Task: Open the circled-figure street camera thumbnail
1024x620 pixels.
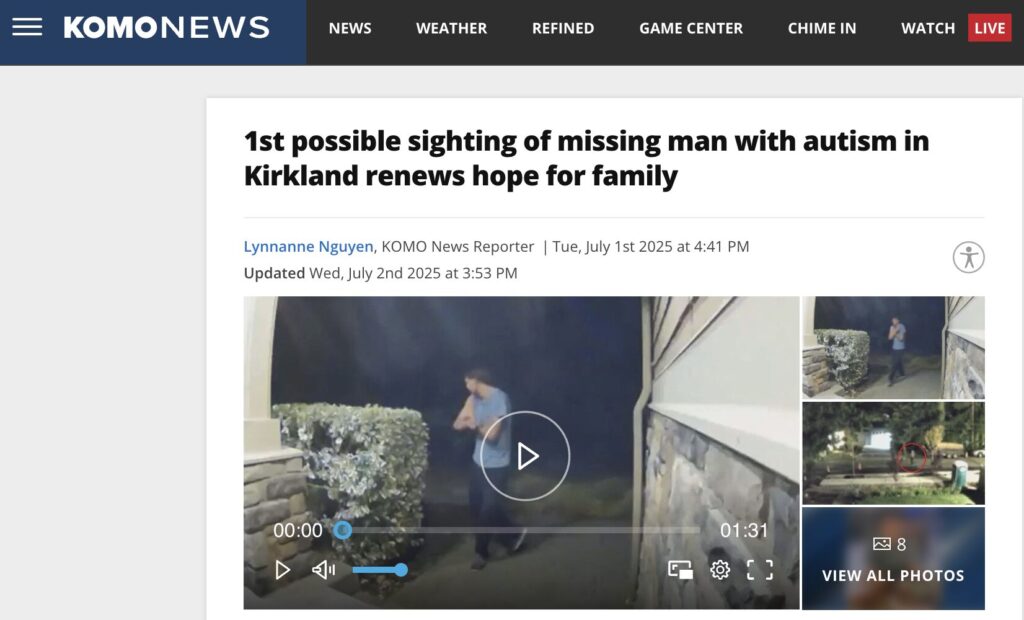Action: point(893,453)
